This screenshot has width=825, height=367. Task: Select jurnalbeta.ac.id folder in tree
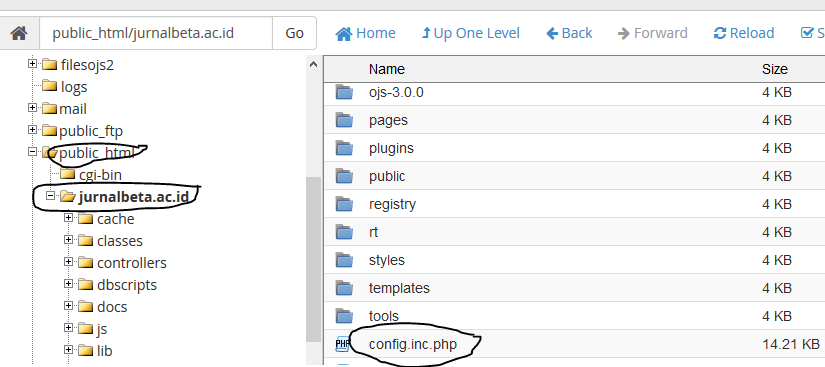point(133,197)
